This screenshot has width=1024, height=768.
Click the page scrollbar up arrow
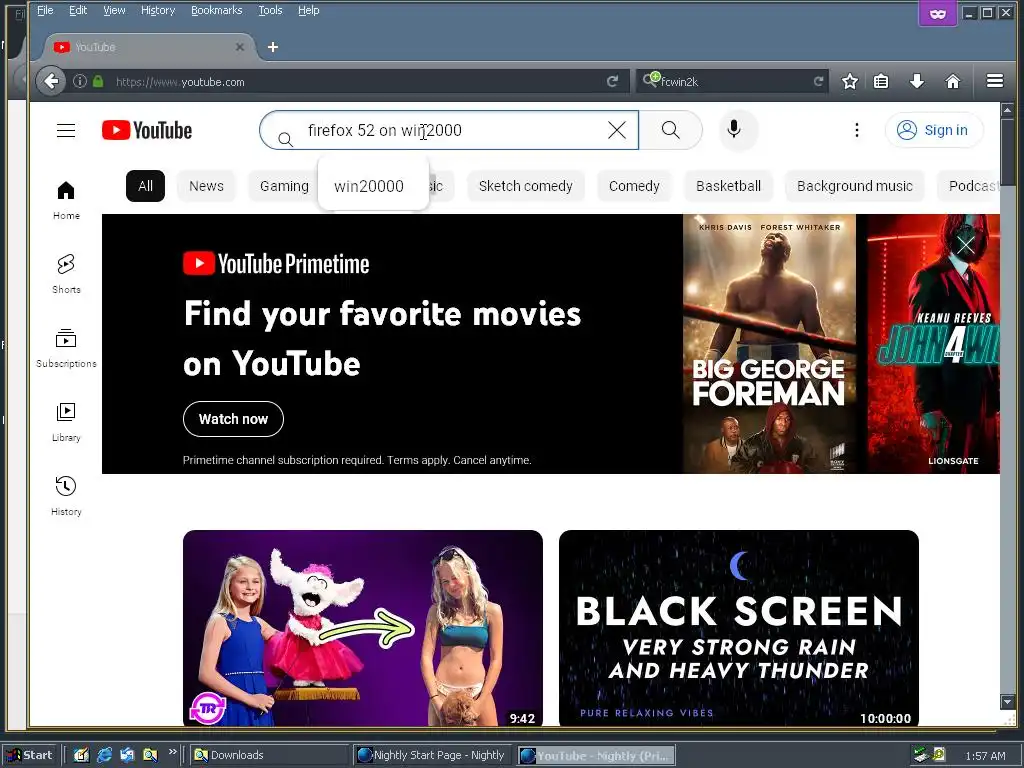[1007, 110]
